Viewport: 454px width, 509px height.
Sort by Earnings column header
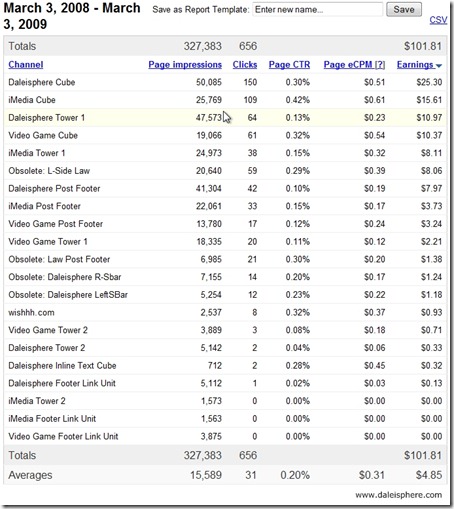(415, 65)
